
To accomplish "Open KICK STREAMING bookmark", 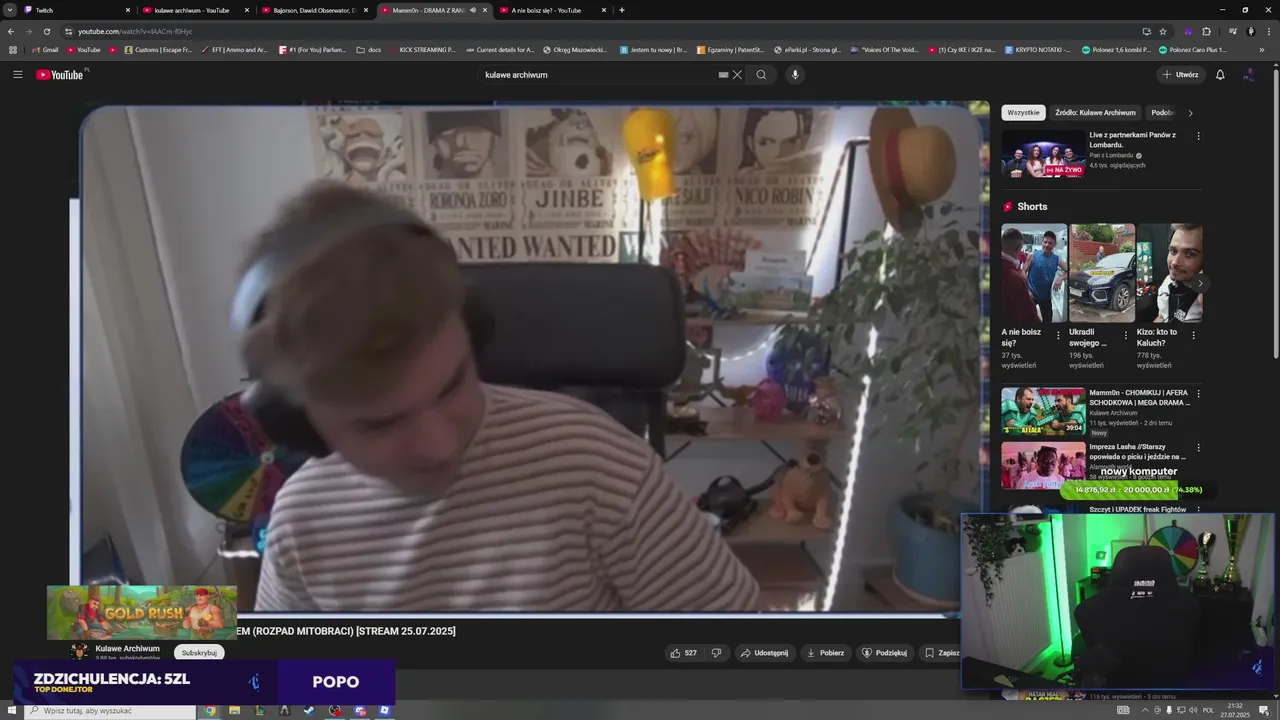I will coord(421,49).
